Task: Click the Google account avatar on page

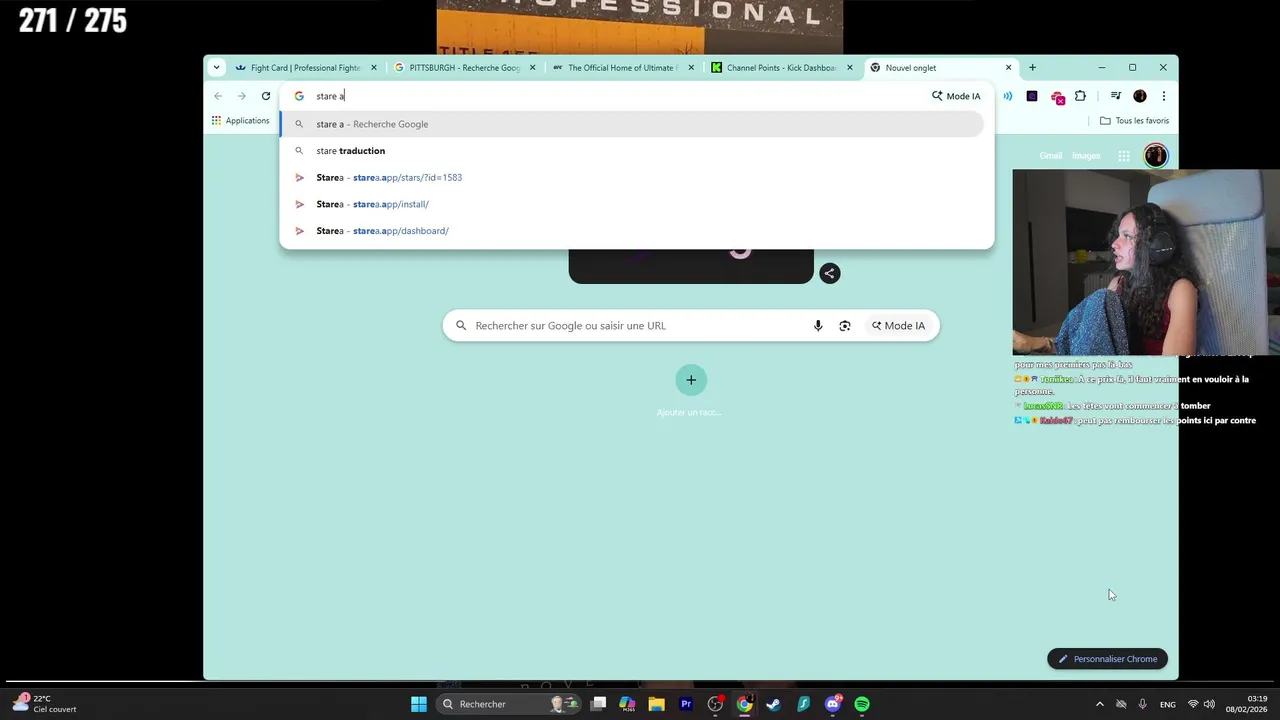Action: click(1156, 155)
